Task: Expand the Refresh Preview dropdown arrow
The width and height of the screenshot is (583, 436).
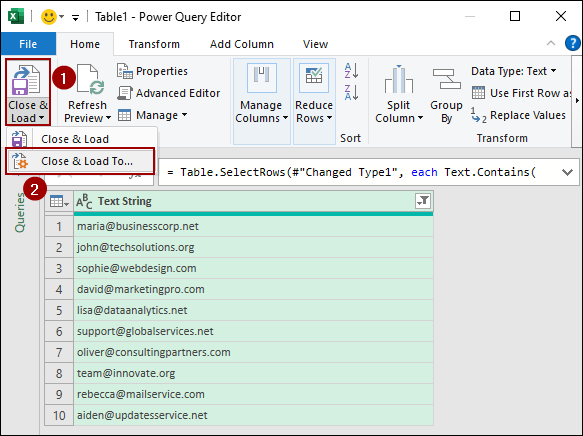Action: [x=108, y=118]
